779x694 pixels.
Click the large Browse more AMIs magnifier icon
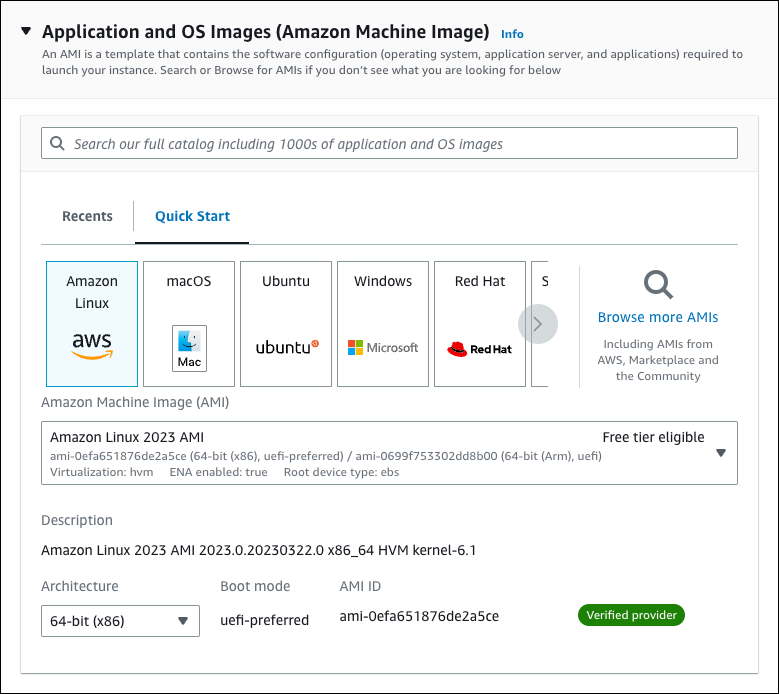[x=658, y=286]
